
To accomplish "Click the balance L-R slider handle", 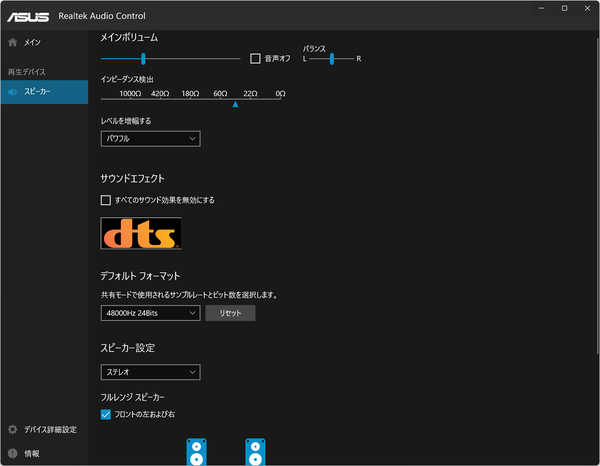I will 332,59.
